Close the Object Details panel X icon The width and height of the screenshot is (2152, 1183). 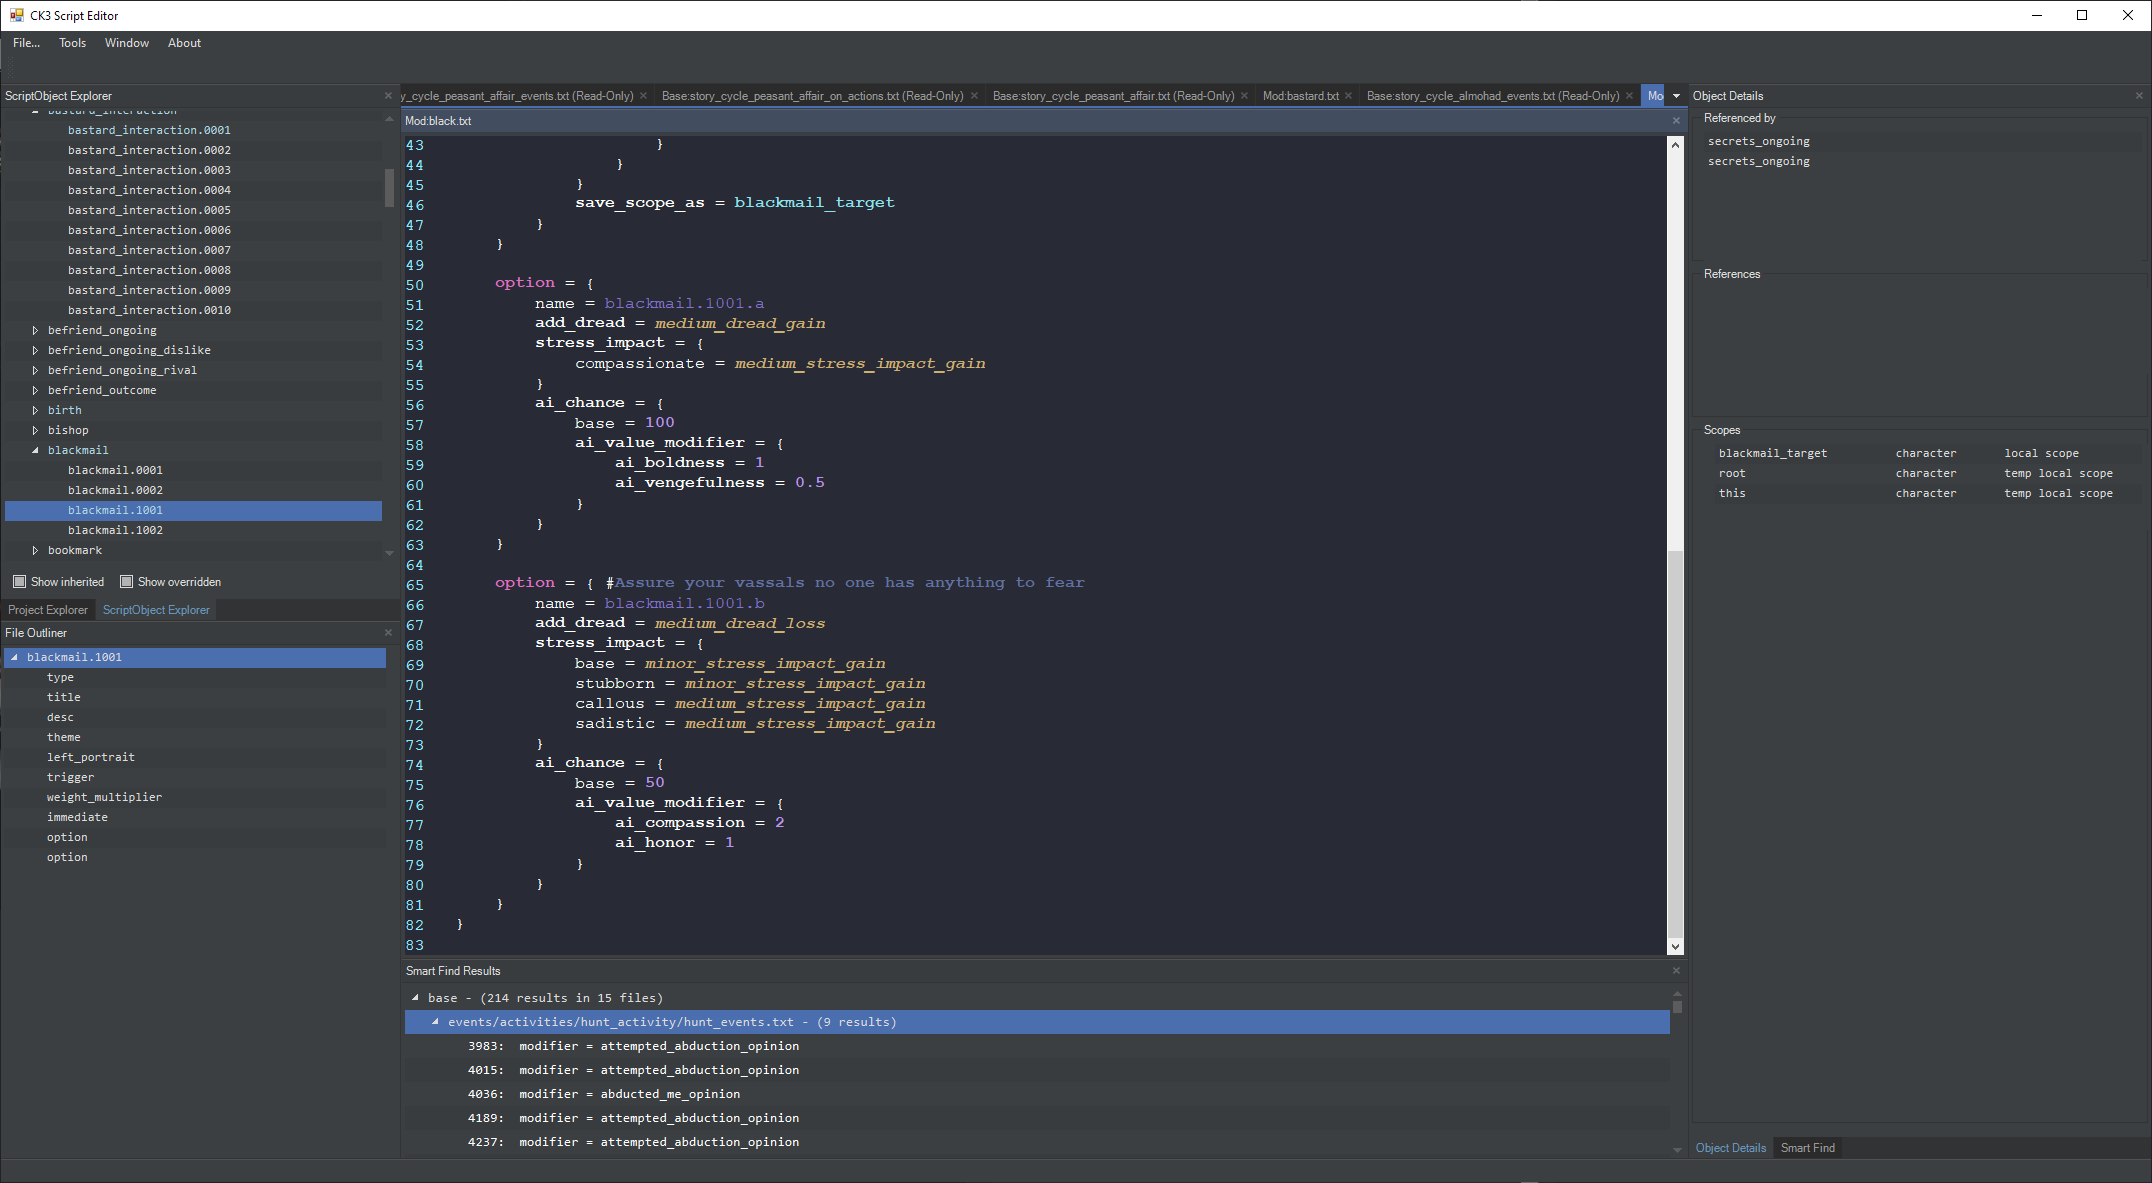coord(2139,95)
